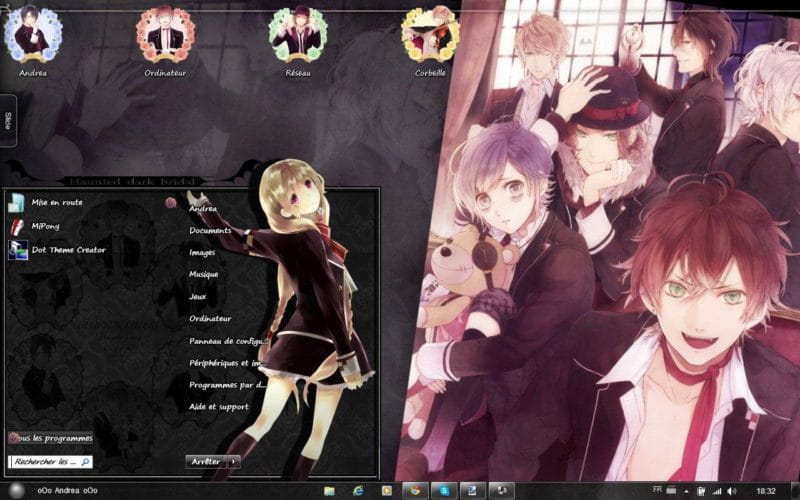Viewport: 800px width, 500px height.
Task: Open Panneau de configuration menu entry
Action: coord(227,340)
